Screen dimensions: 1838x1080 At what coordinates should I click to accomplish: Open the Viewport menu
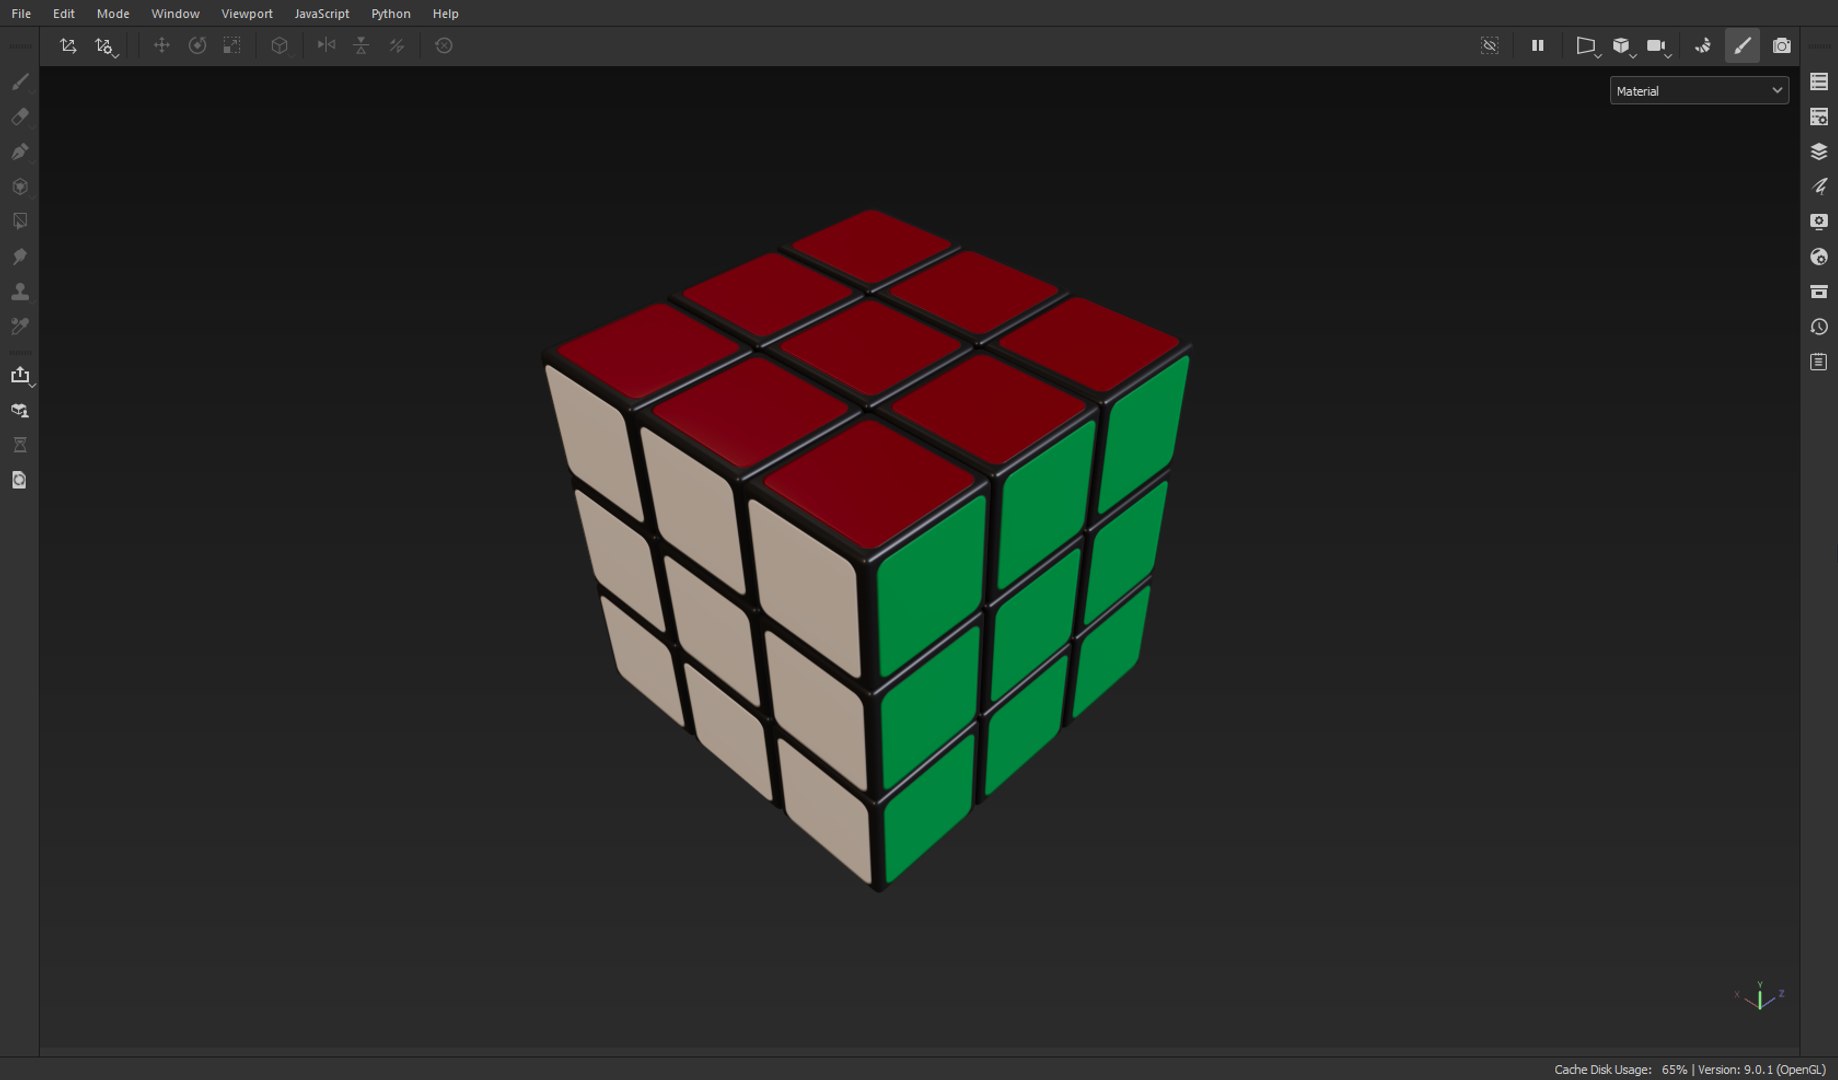coord(247,13)
